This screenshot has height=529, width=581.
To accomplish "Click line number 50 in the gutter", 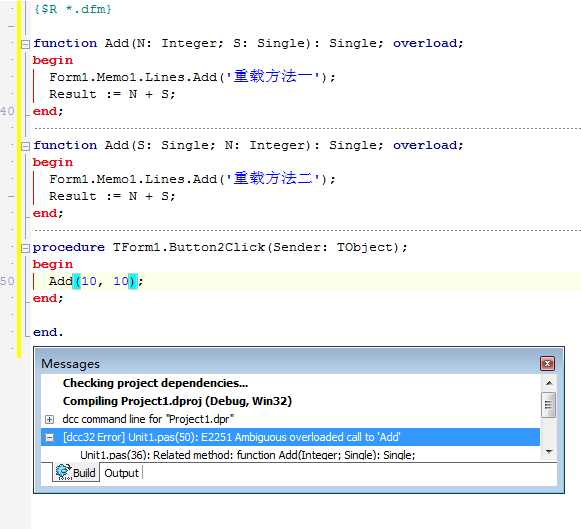I will point(7,281).
